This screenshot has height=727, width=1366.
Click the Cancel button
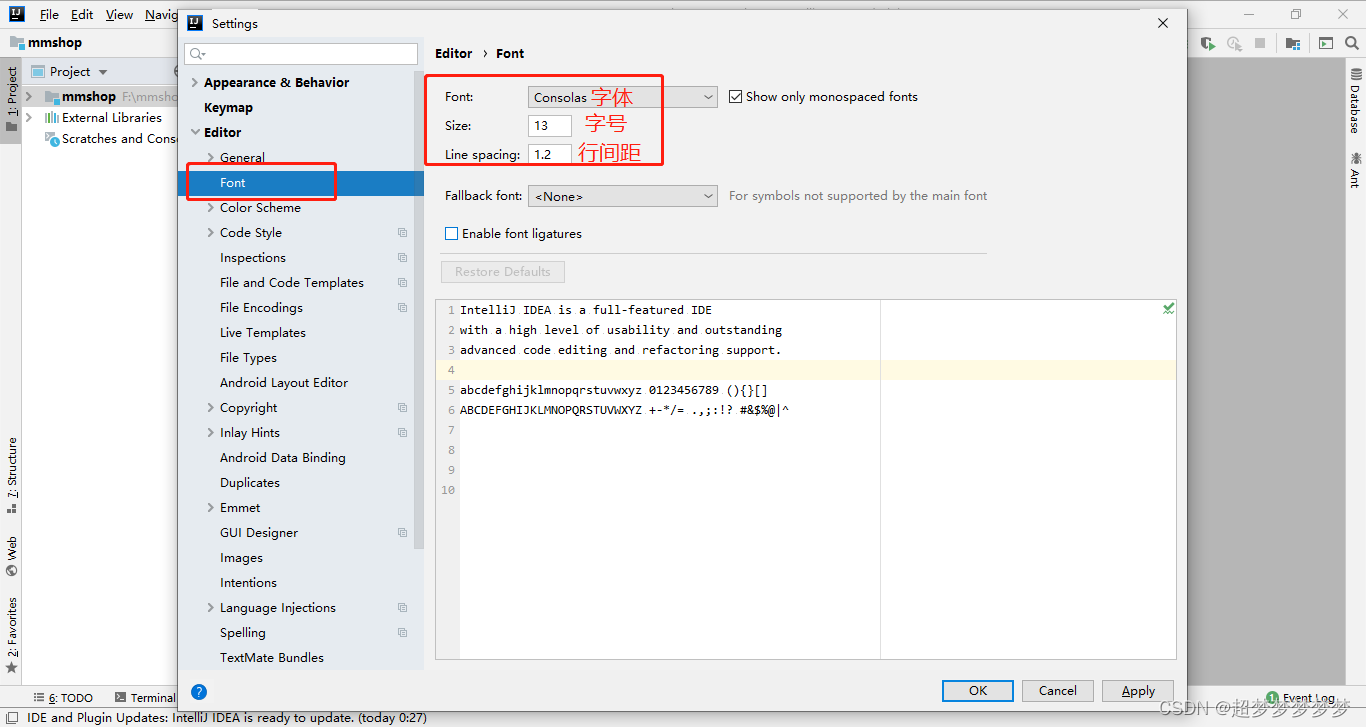coord(1058,691)
